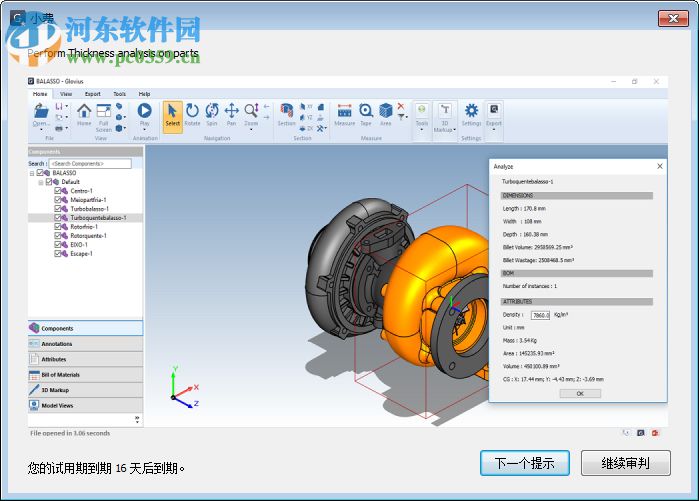This screenshot has height=501, width=699.
Task: Uncheck the Turbobalasso-1 component
Action: tap(58, 208)
